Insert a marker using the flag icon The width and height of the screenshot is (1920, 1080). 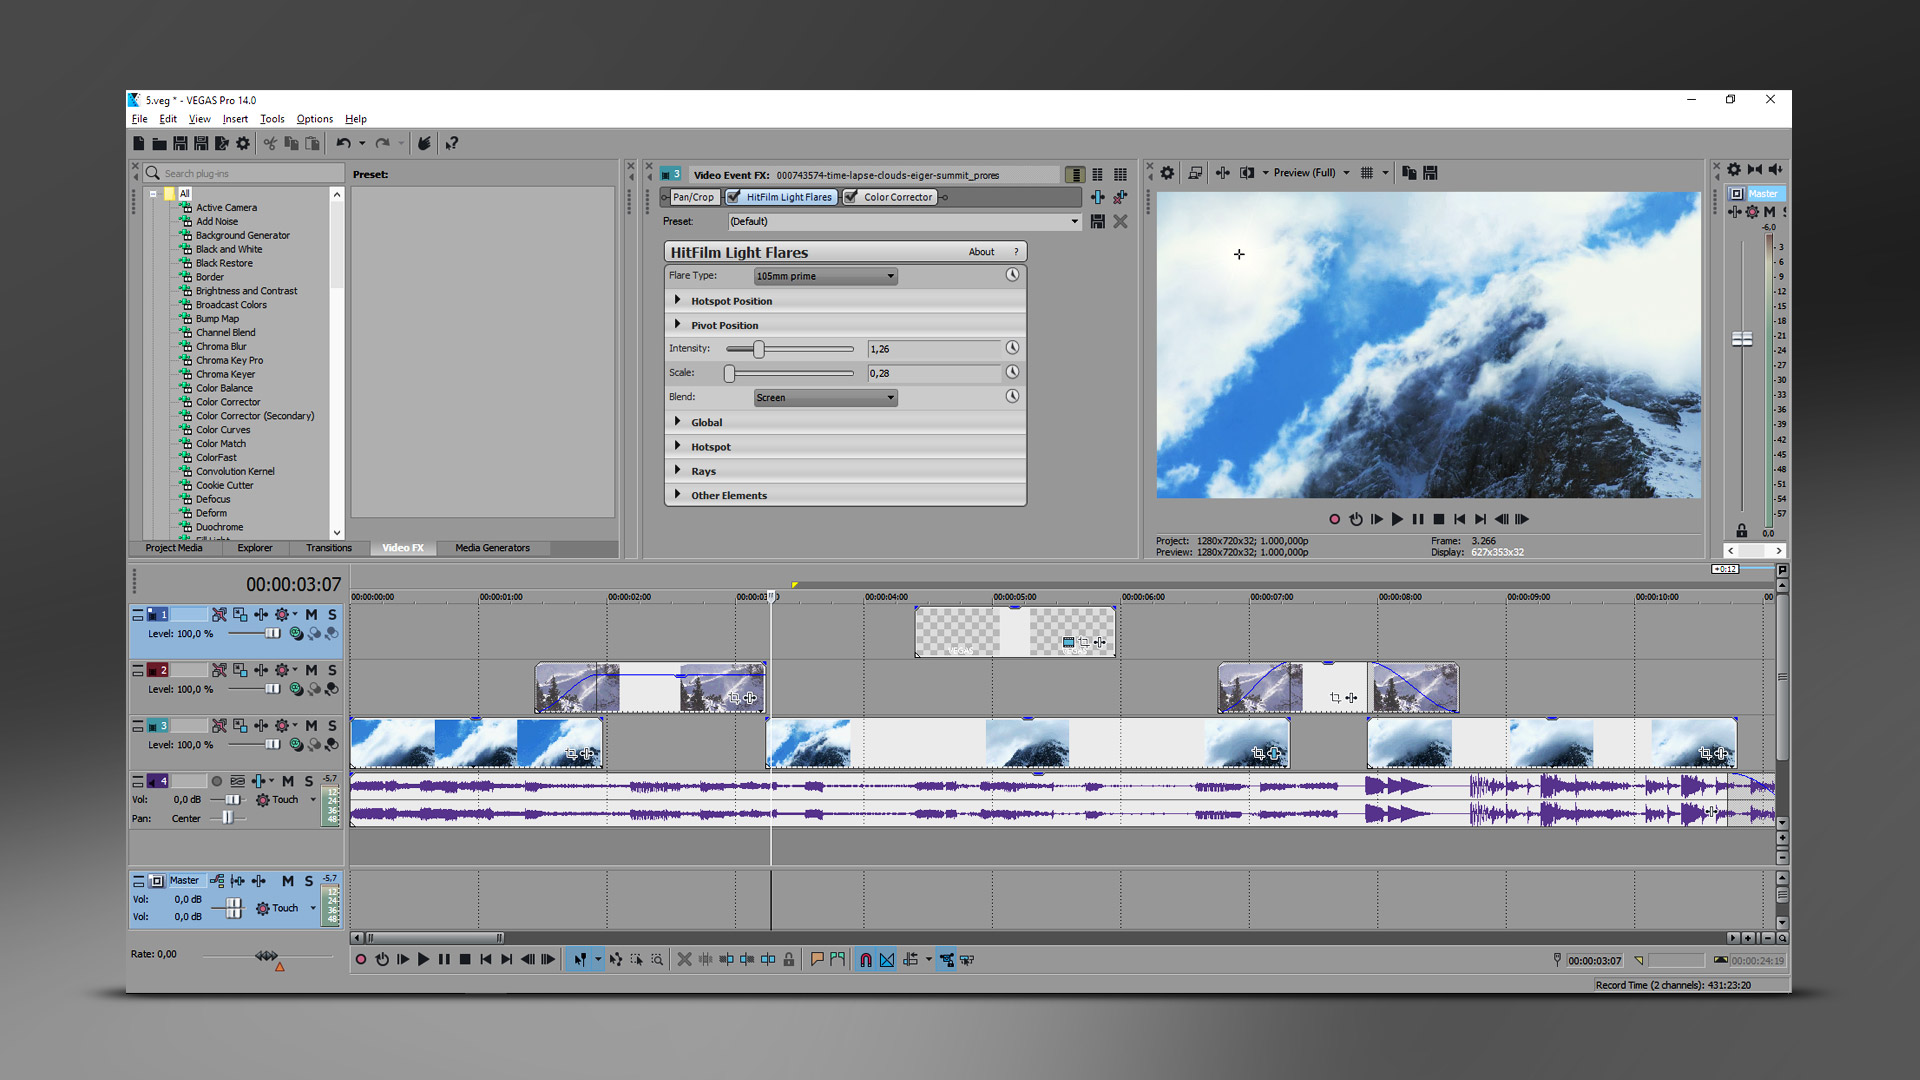point(817,960)
